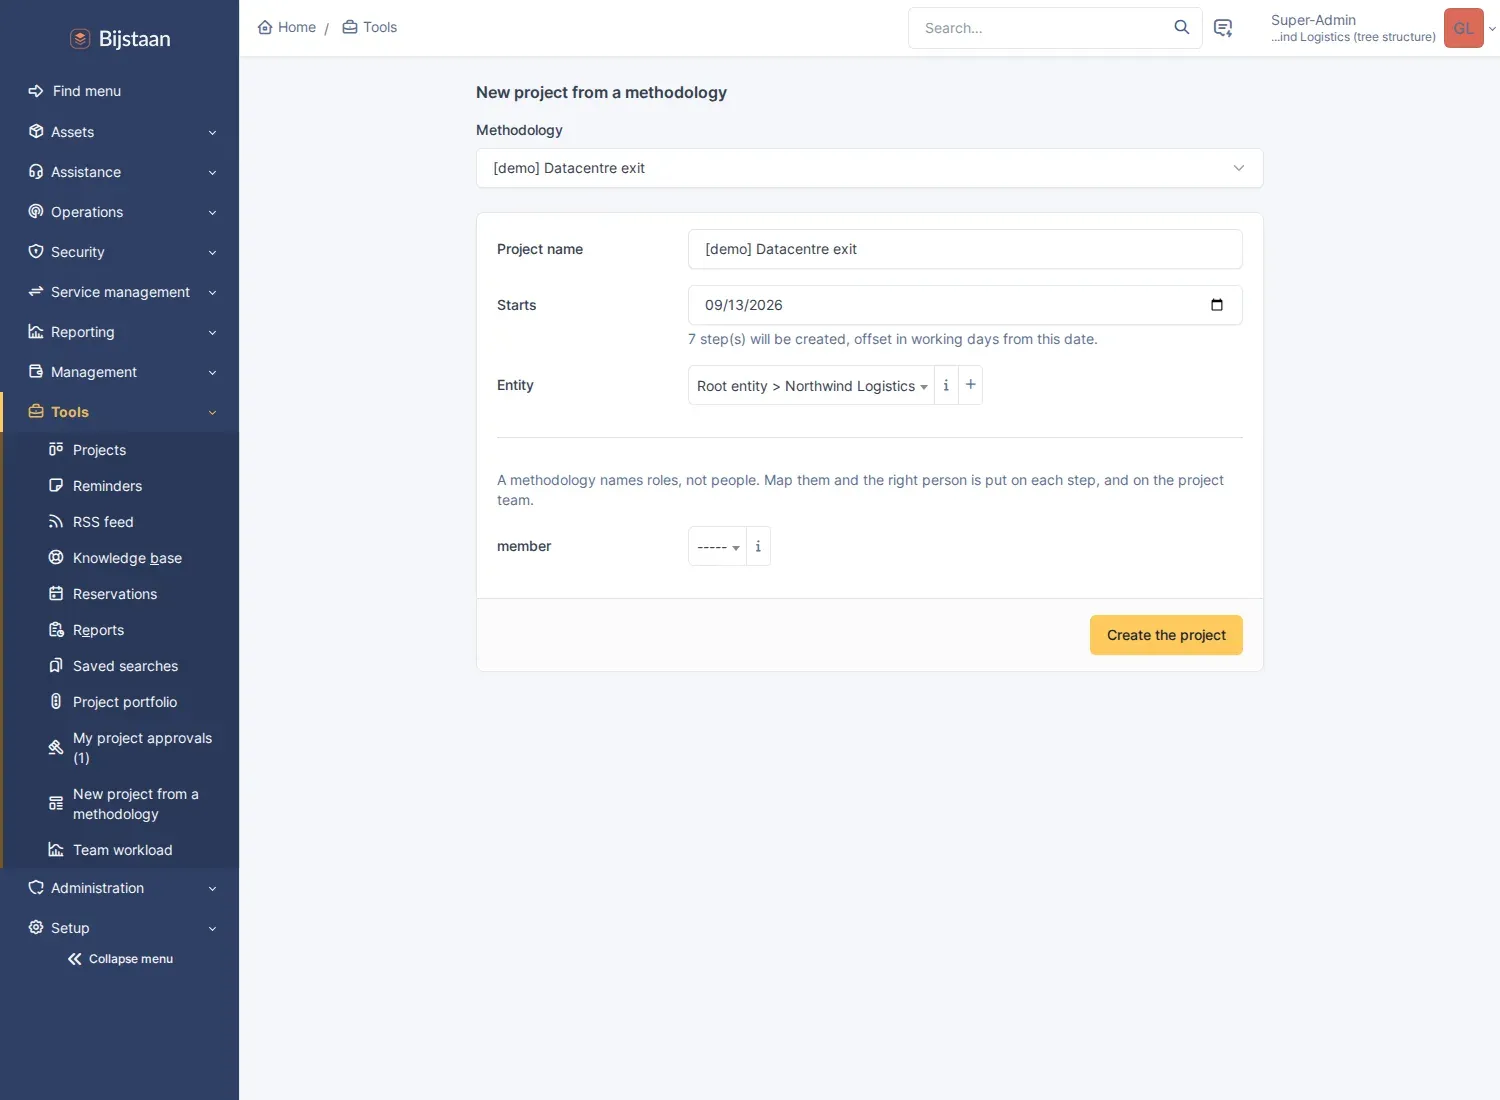1500x1100 pixels.
Task: Click the Bijstaan logo
Action: tap(120, 39)
